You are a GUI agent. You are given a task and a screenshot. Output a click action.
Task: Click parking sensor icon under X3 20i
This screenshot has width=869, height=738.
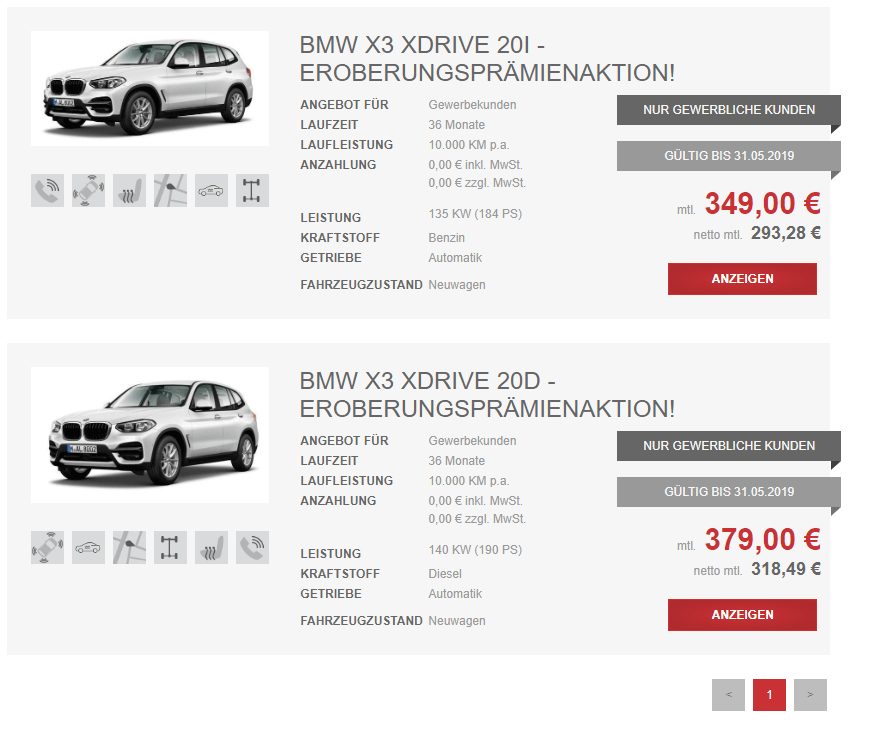[x=88, y=190]
